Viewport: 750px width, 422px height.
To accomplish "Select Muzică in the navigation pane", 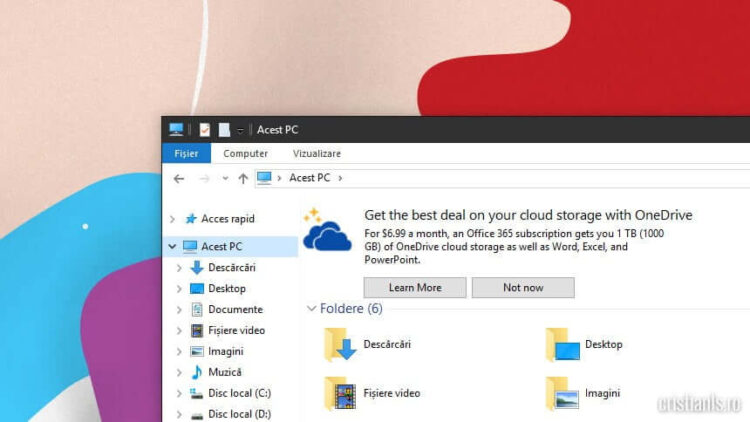I will point(224,372).
